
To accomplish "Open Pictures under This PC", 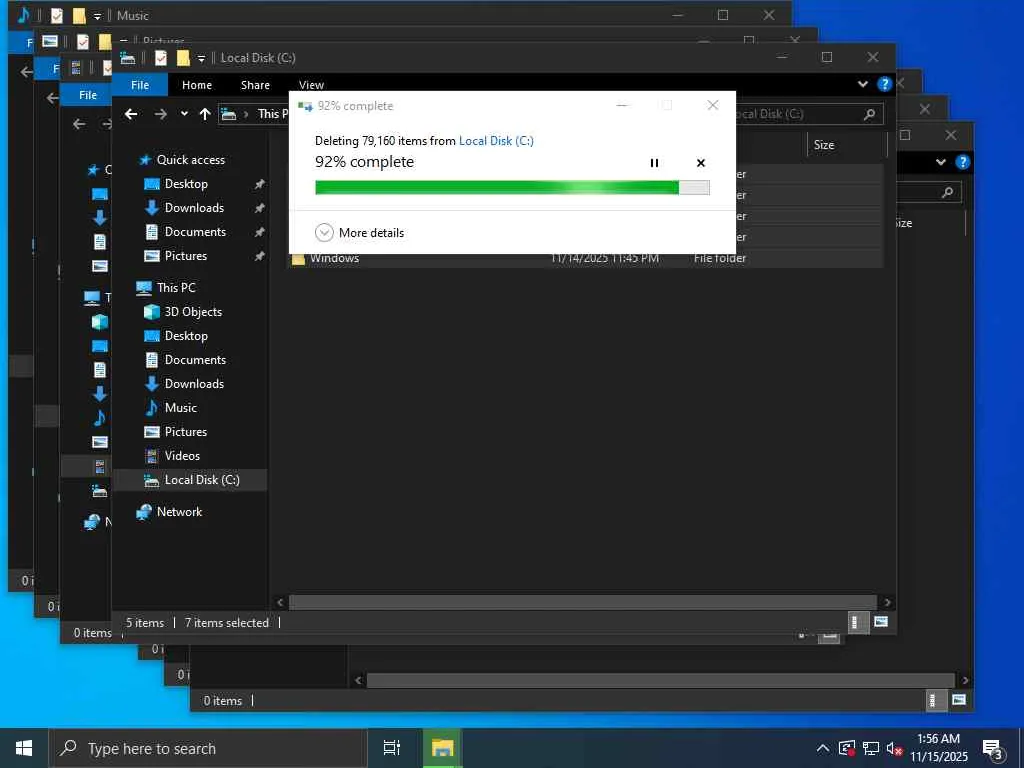I will (x=185, y=432).
